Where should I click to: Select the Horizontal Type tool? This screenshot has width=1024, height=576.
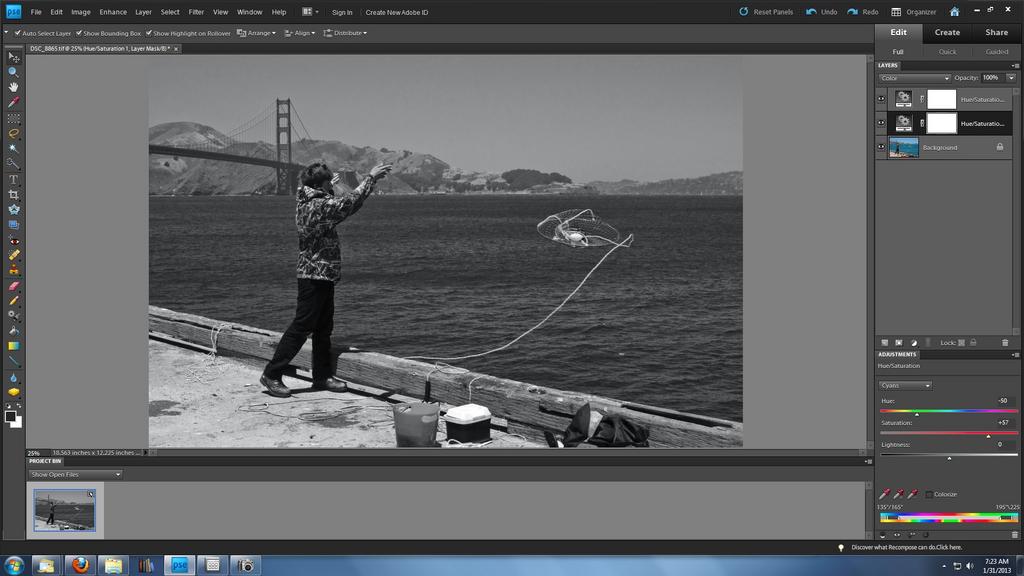(13, 179)
